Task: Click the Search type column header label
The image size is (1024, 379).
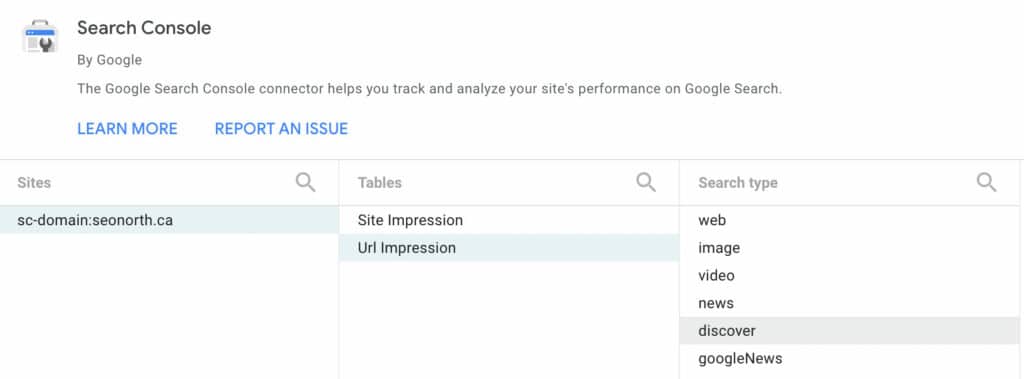Action: tap(738, 182)
